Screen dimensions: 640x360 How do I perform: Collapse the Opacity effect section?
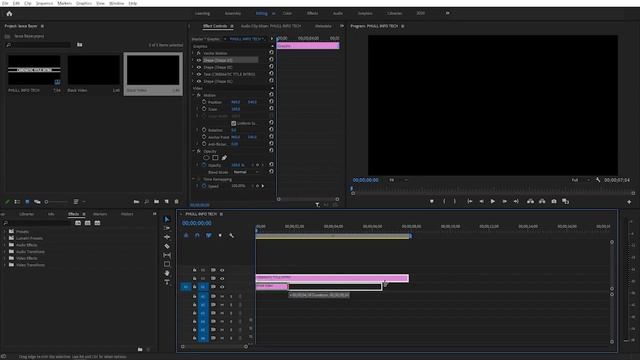193,151
